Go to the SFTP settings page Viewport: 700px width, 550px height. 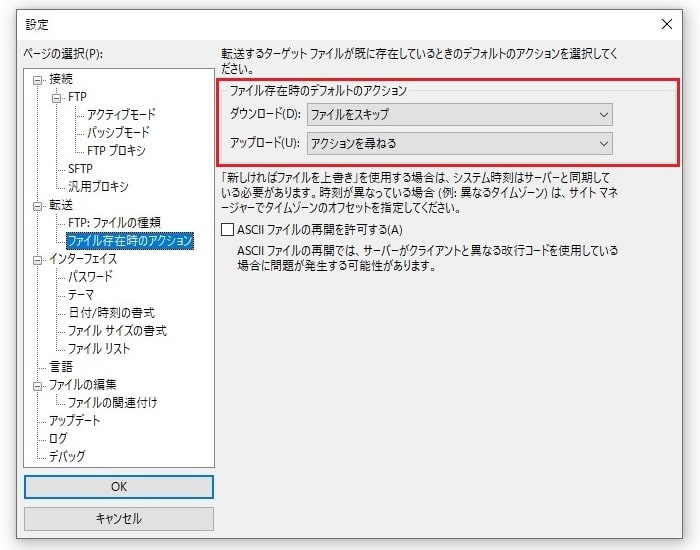[80, 169]
